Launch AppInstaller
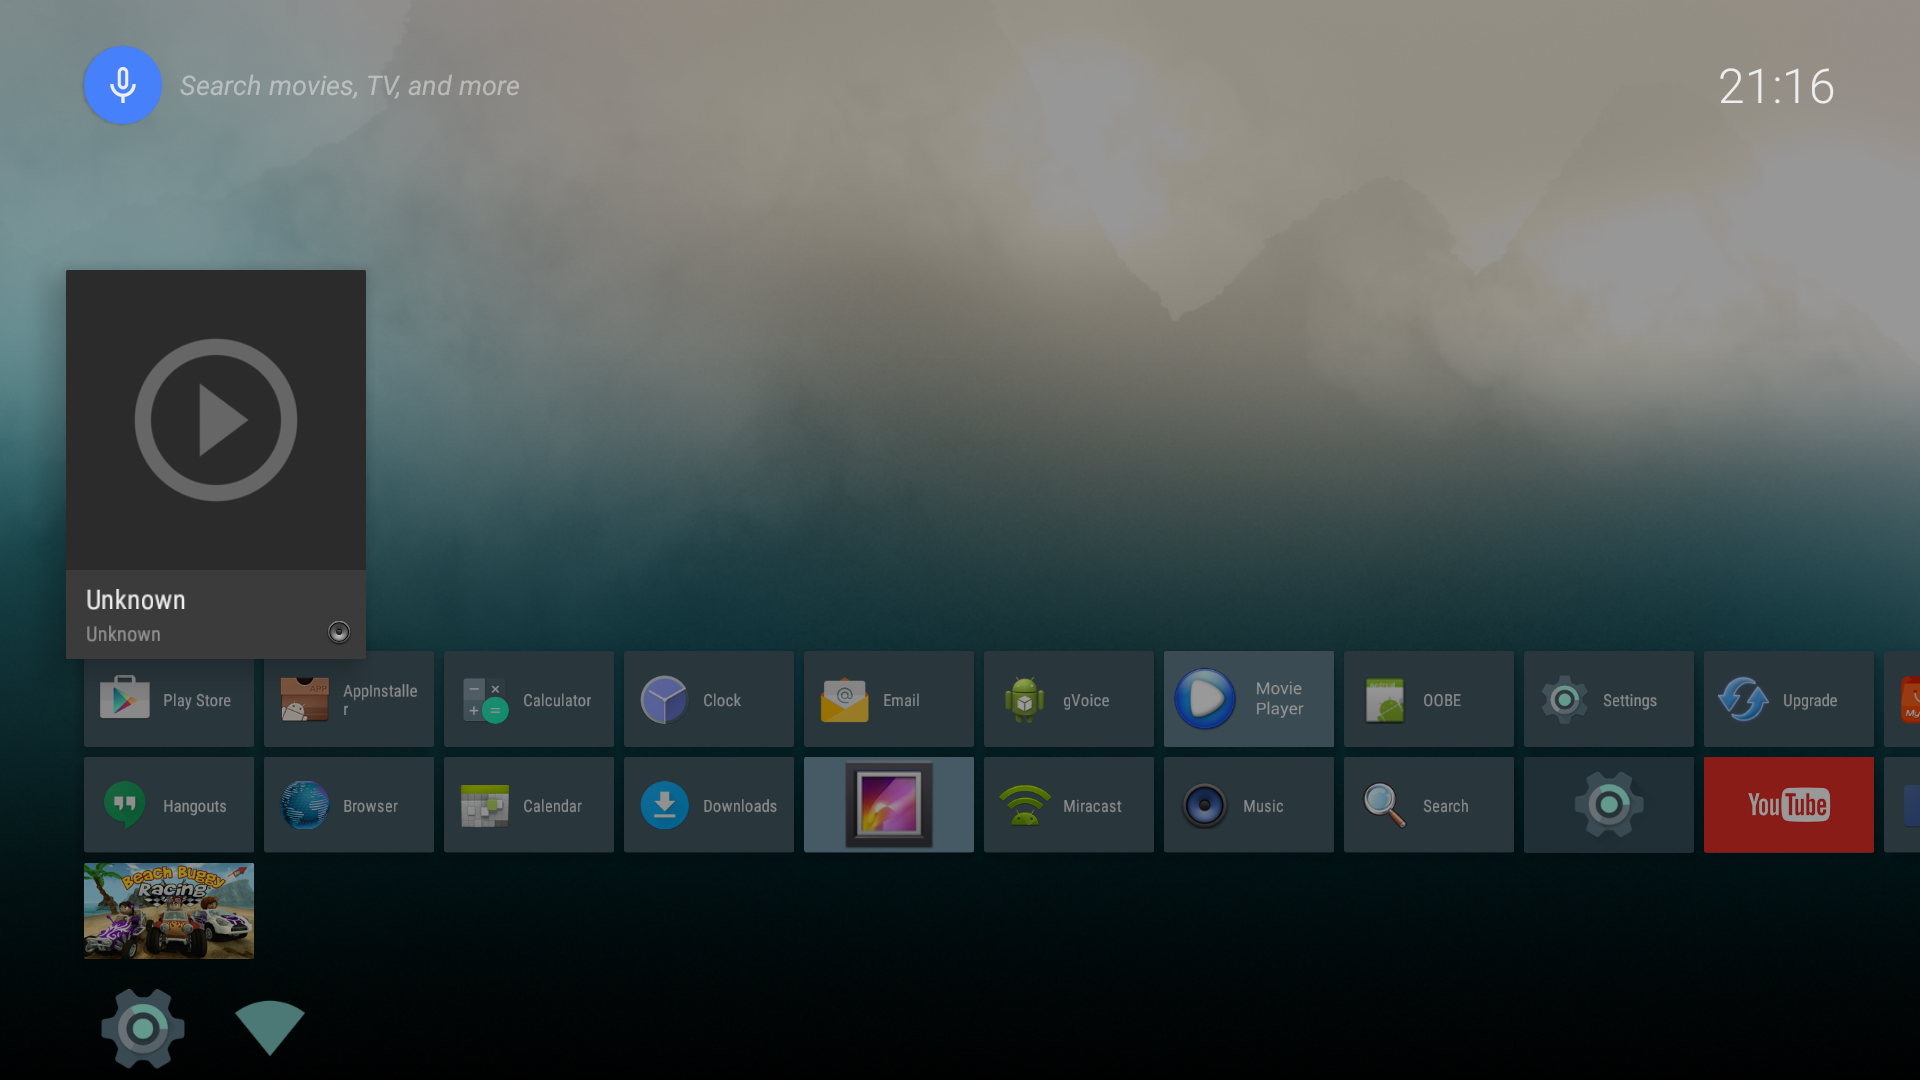This screenshot has height=1080, width=1920. (349, 700)
